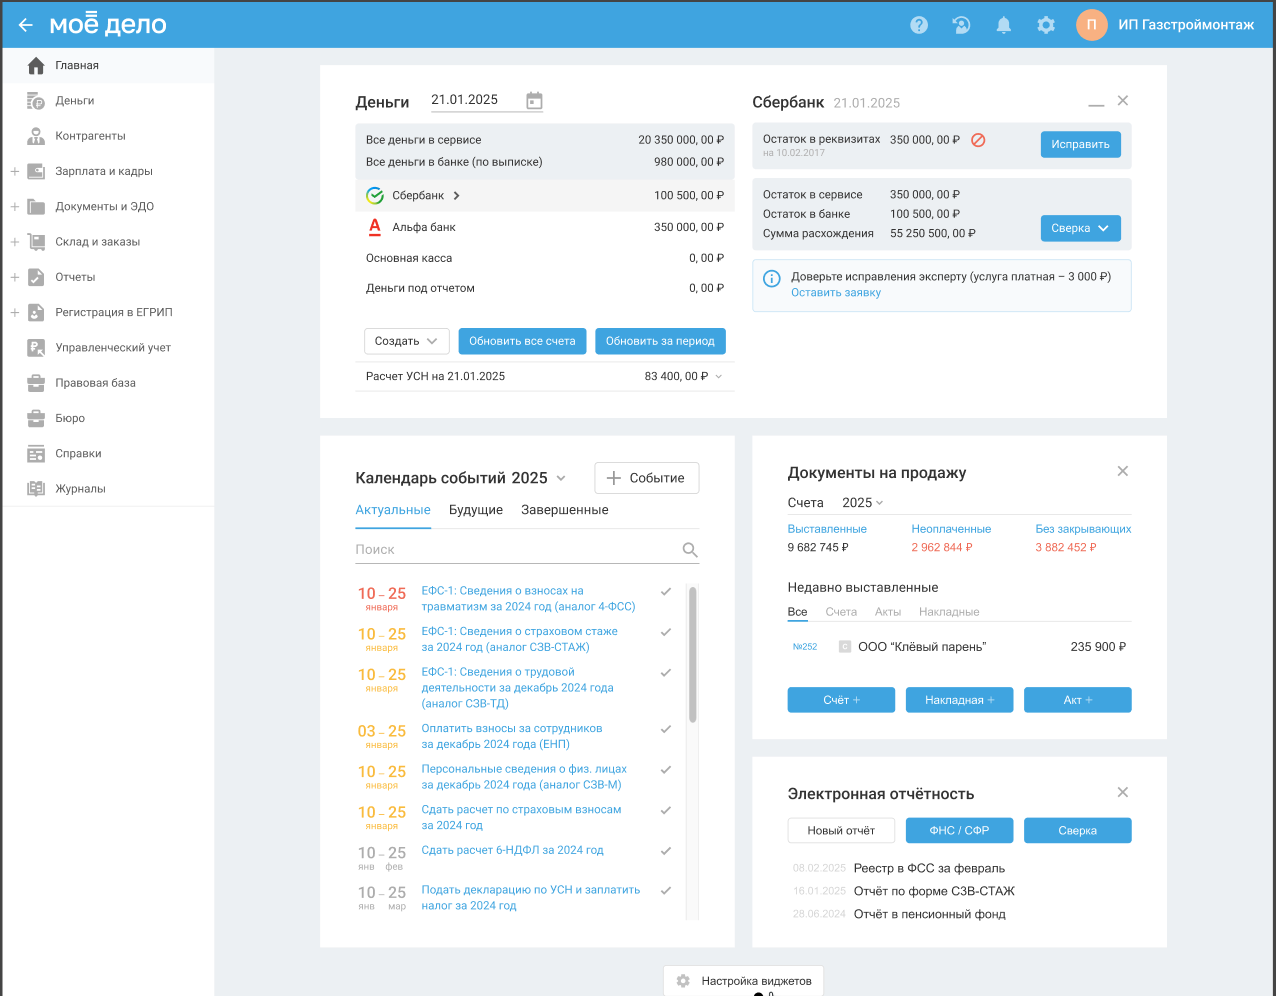Check off Оплатить взносы за сотрудников event
Image resolution: width=1276 pixels, height=996 pixels.
(666, 729)
